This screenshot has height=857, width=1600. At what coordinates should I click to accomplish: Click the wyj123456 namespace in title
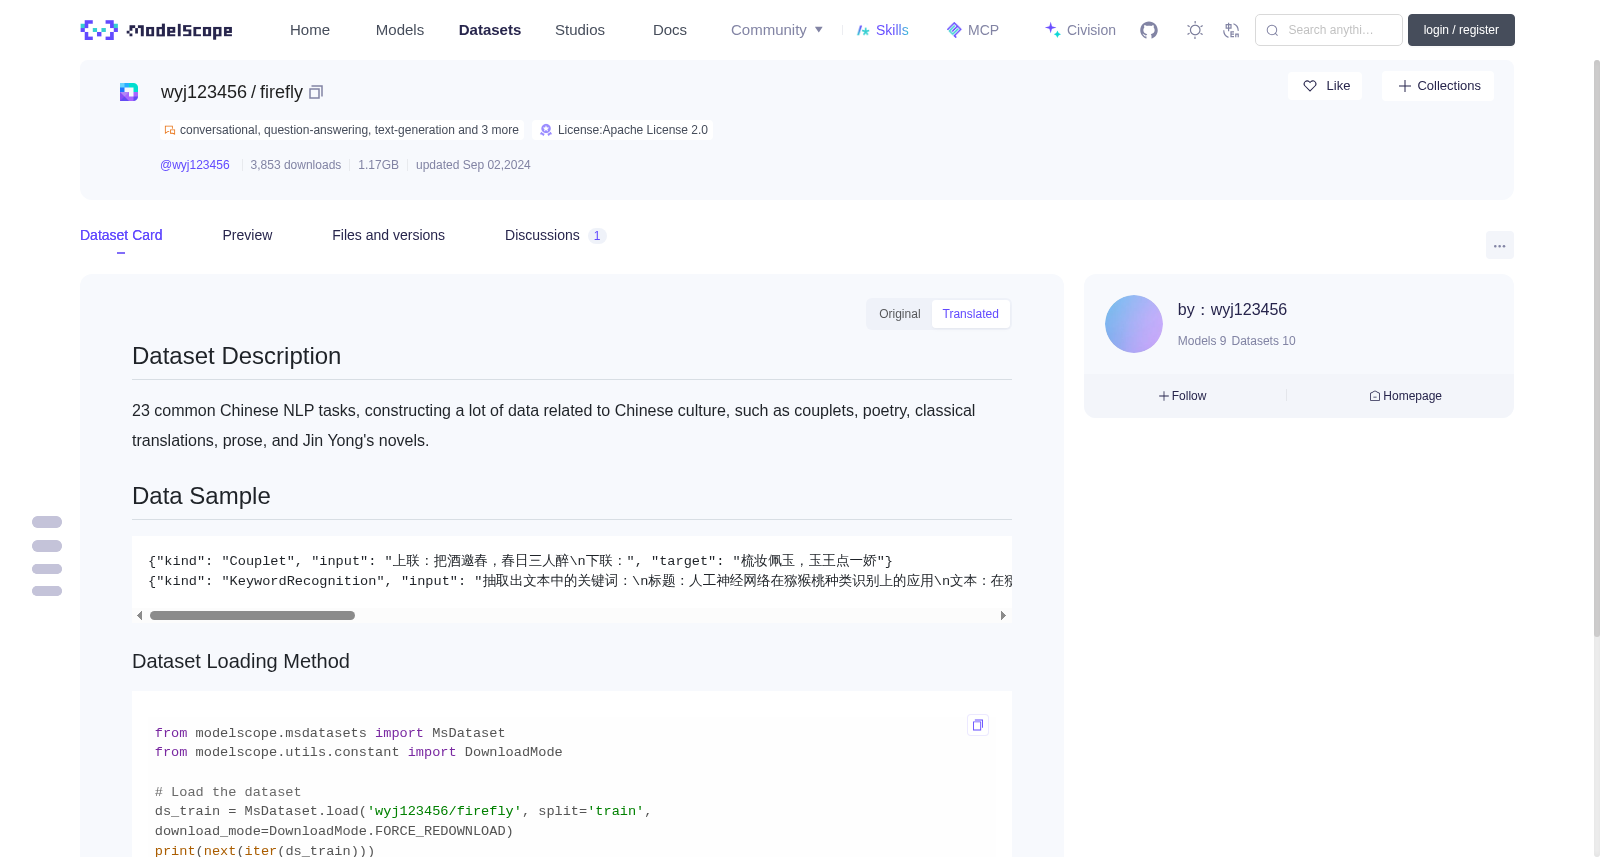point(204,92)
